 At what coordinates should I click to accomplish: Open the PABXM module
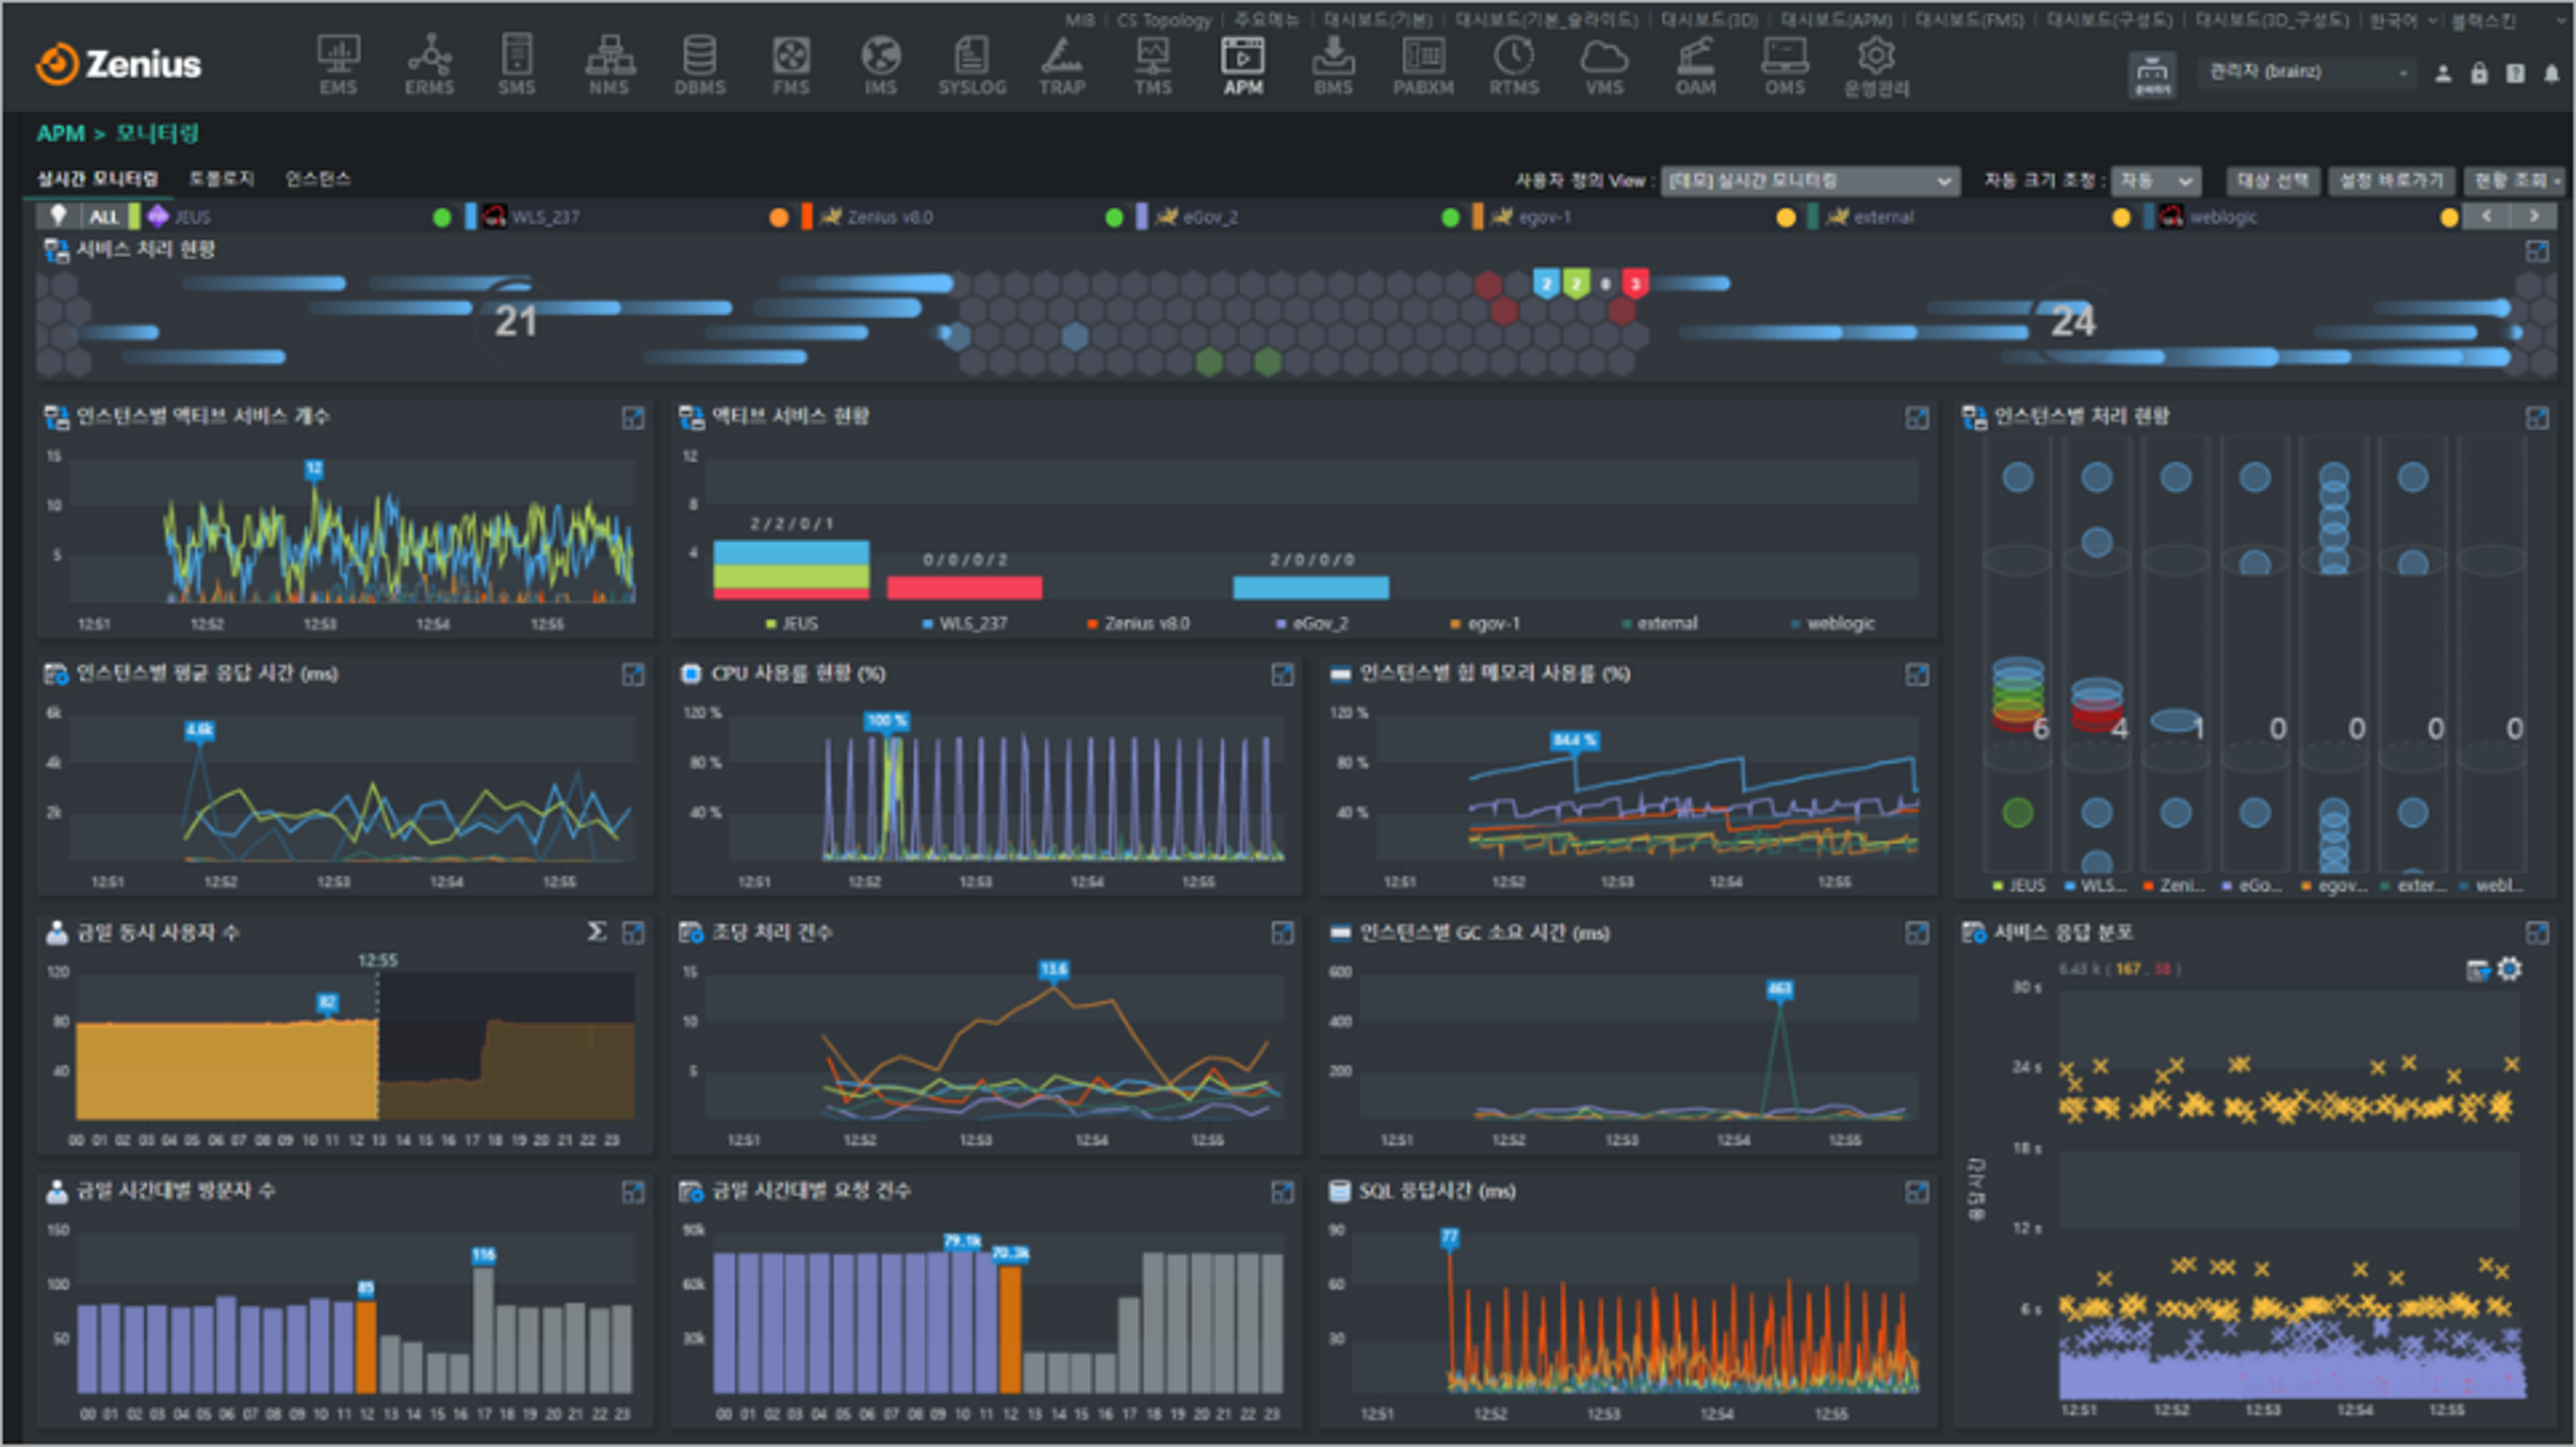[x=1423, y=65]
